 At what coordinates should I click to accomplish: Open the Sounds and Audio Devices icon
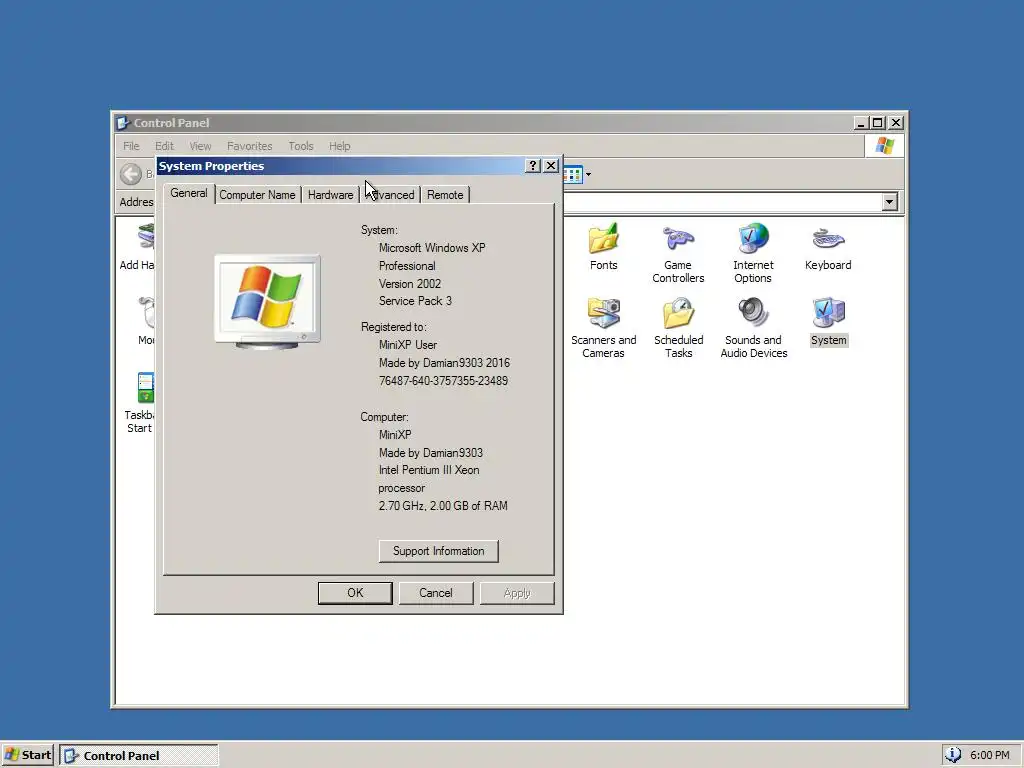[754, 328]
